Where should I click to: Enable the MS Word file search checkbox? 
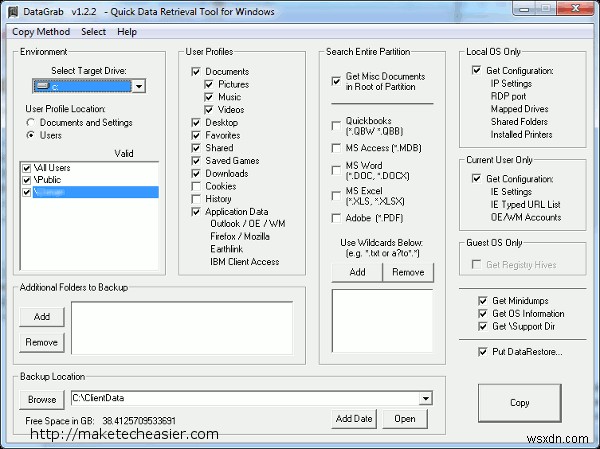click(x=336, y=170)
